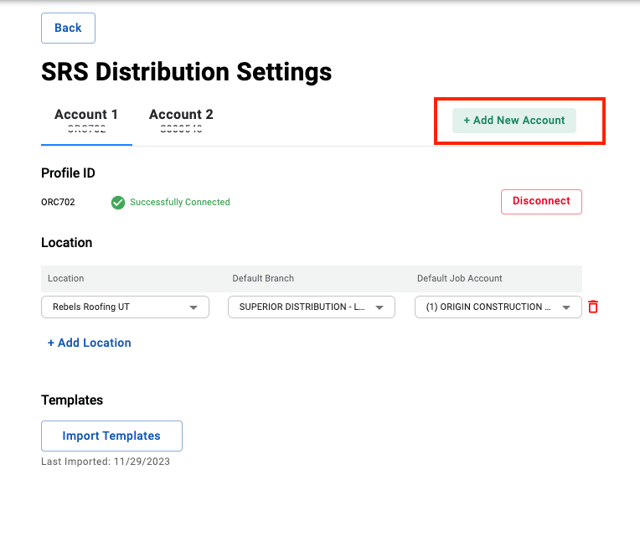640x547 pixels.
Task: Open the Origin Construction job account dropdown
Action: point(498,307)
